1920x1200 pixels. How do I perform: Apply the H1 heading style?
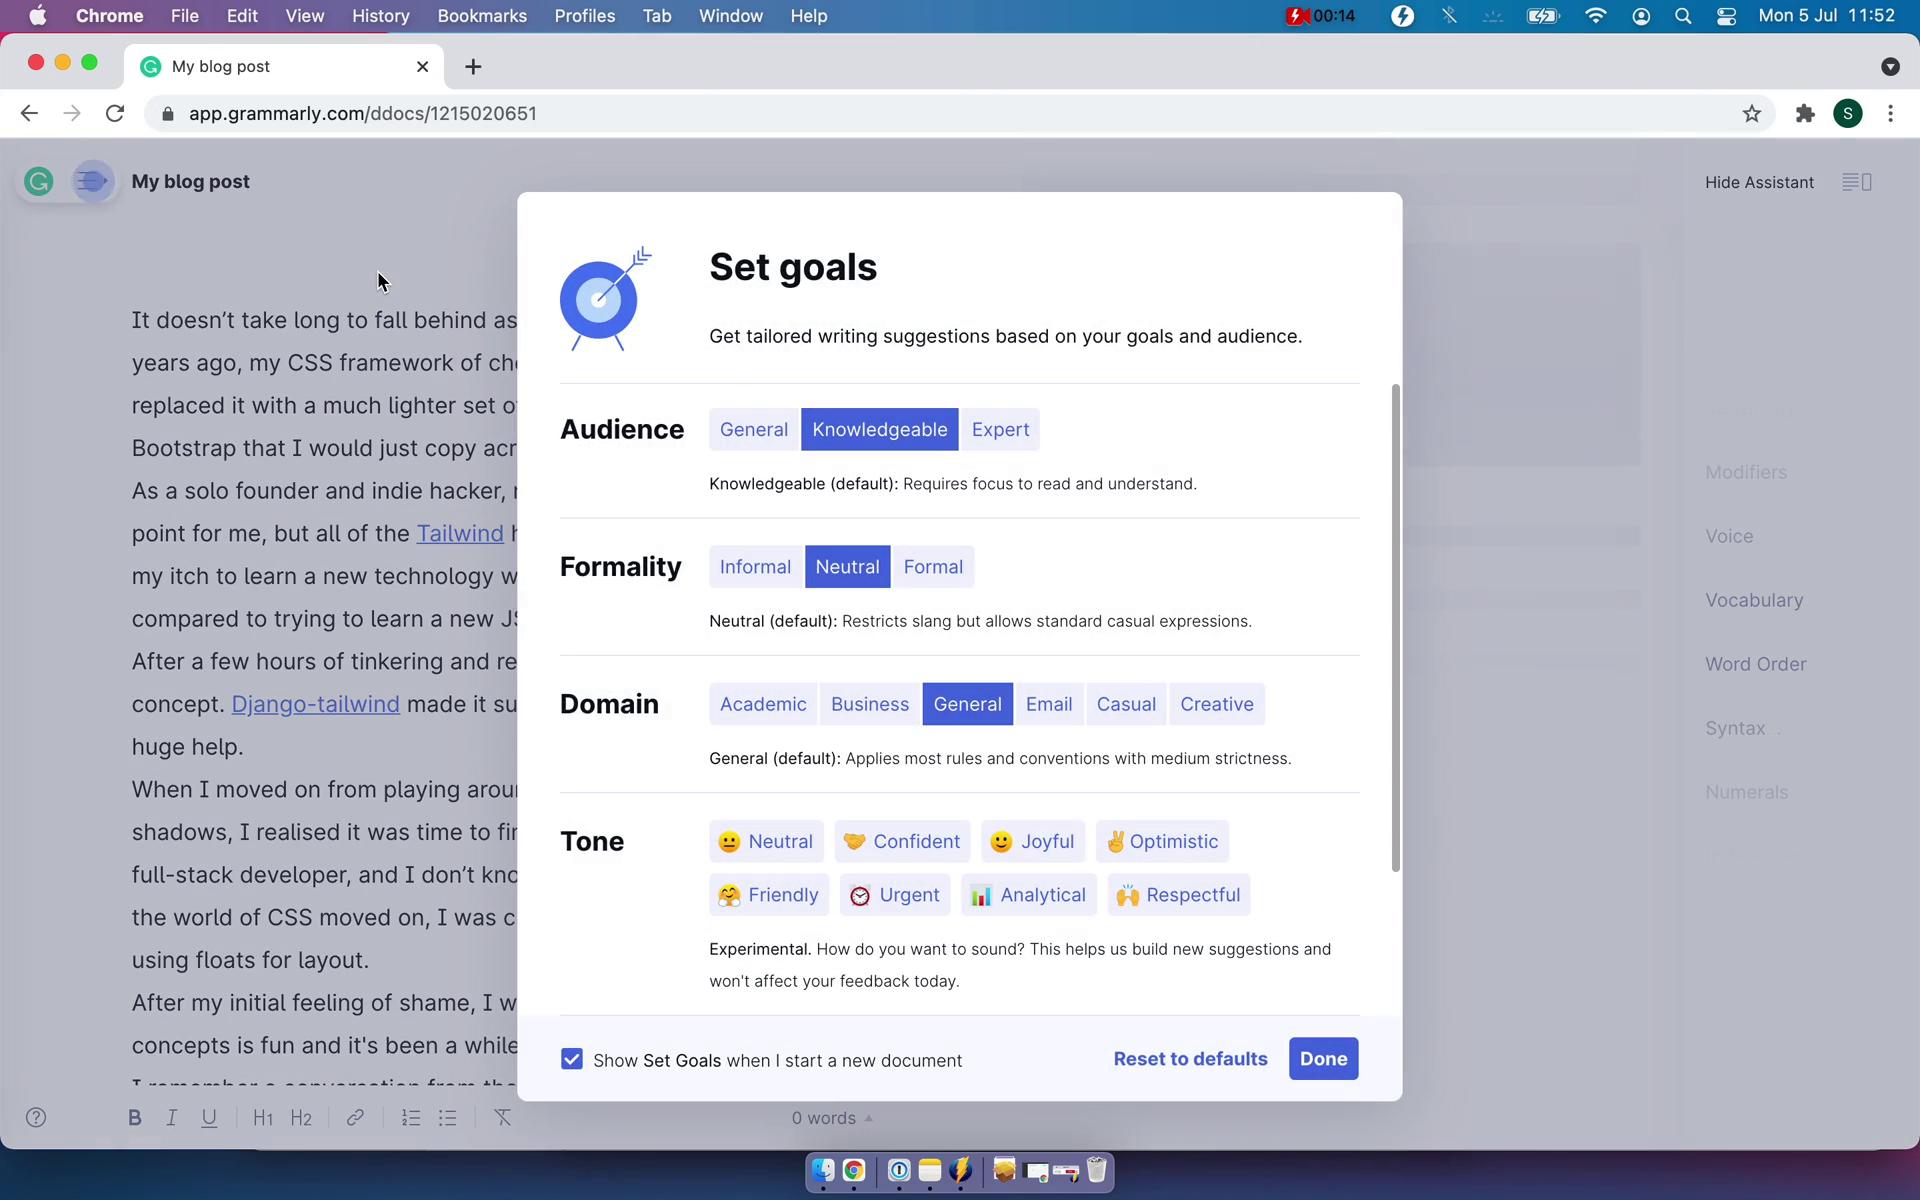click(263, 1118)
